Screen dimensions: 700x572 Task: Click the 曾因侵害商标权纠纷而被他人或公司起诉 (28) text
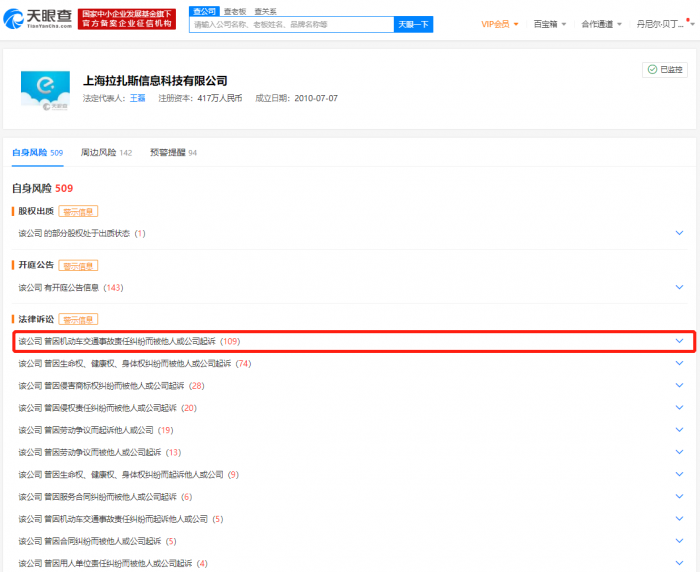coord(124,386)
